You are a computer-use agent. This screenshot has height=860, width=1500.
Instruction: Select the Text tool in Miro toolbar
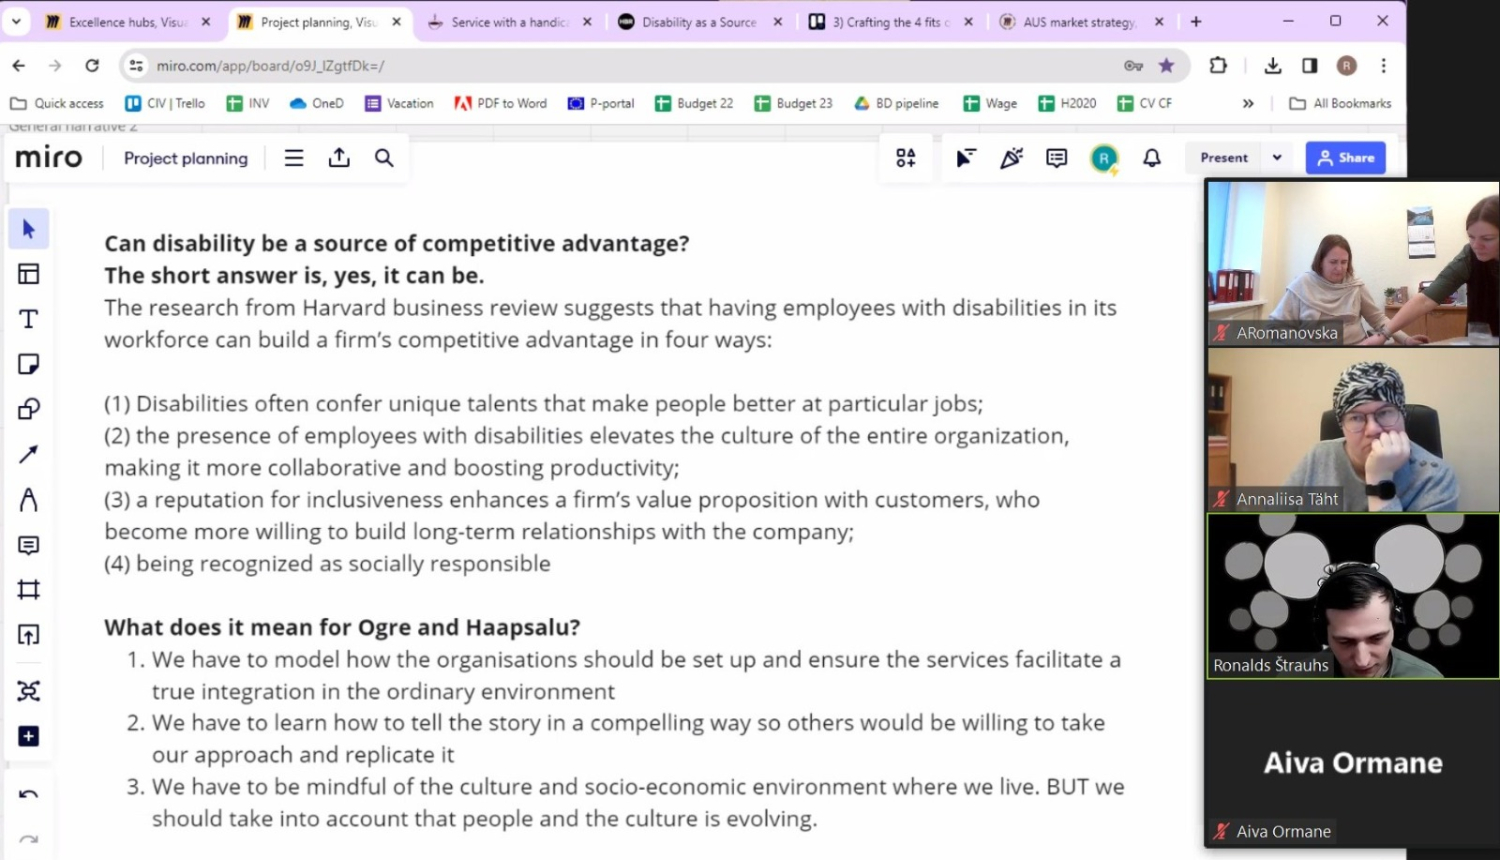[x=28, y=319]
